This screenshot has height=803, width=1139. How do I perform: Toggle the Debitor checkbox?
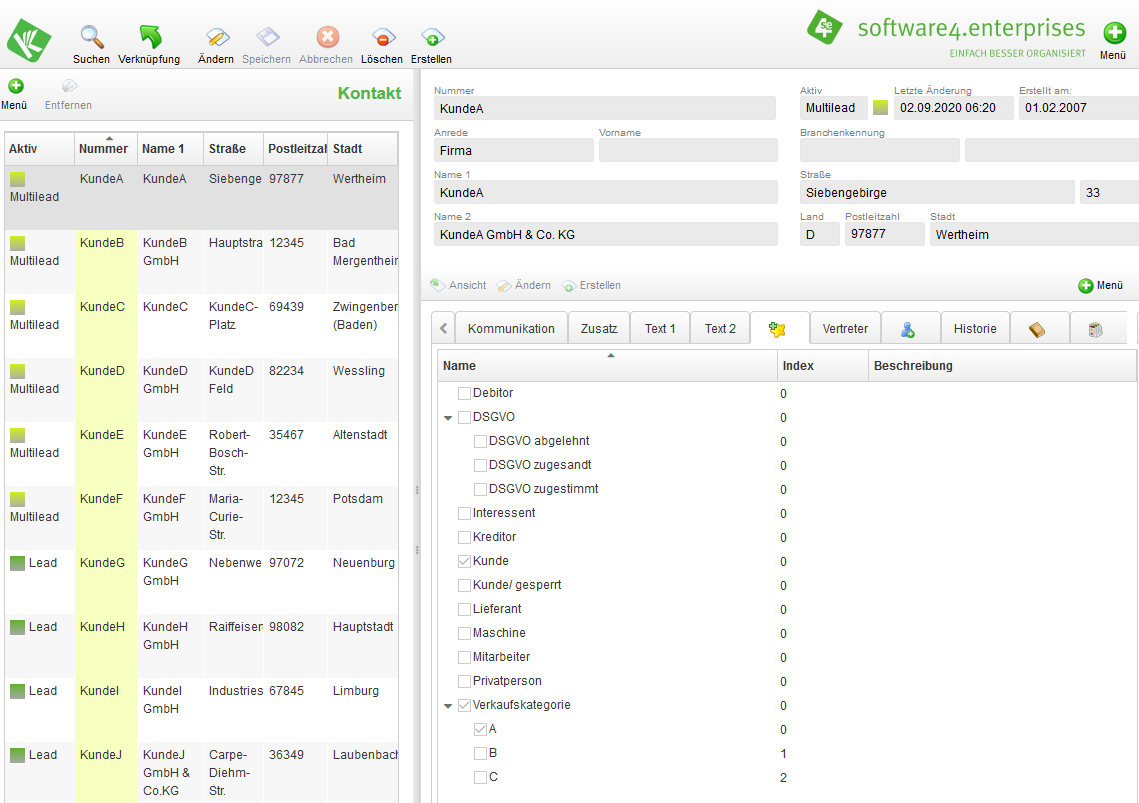(464, 393)
